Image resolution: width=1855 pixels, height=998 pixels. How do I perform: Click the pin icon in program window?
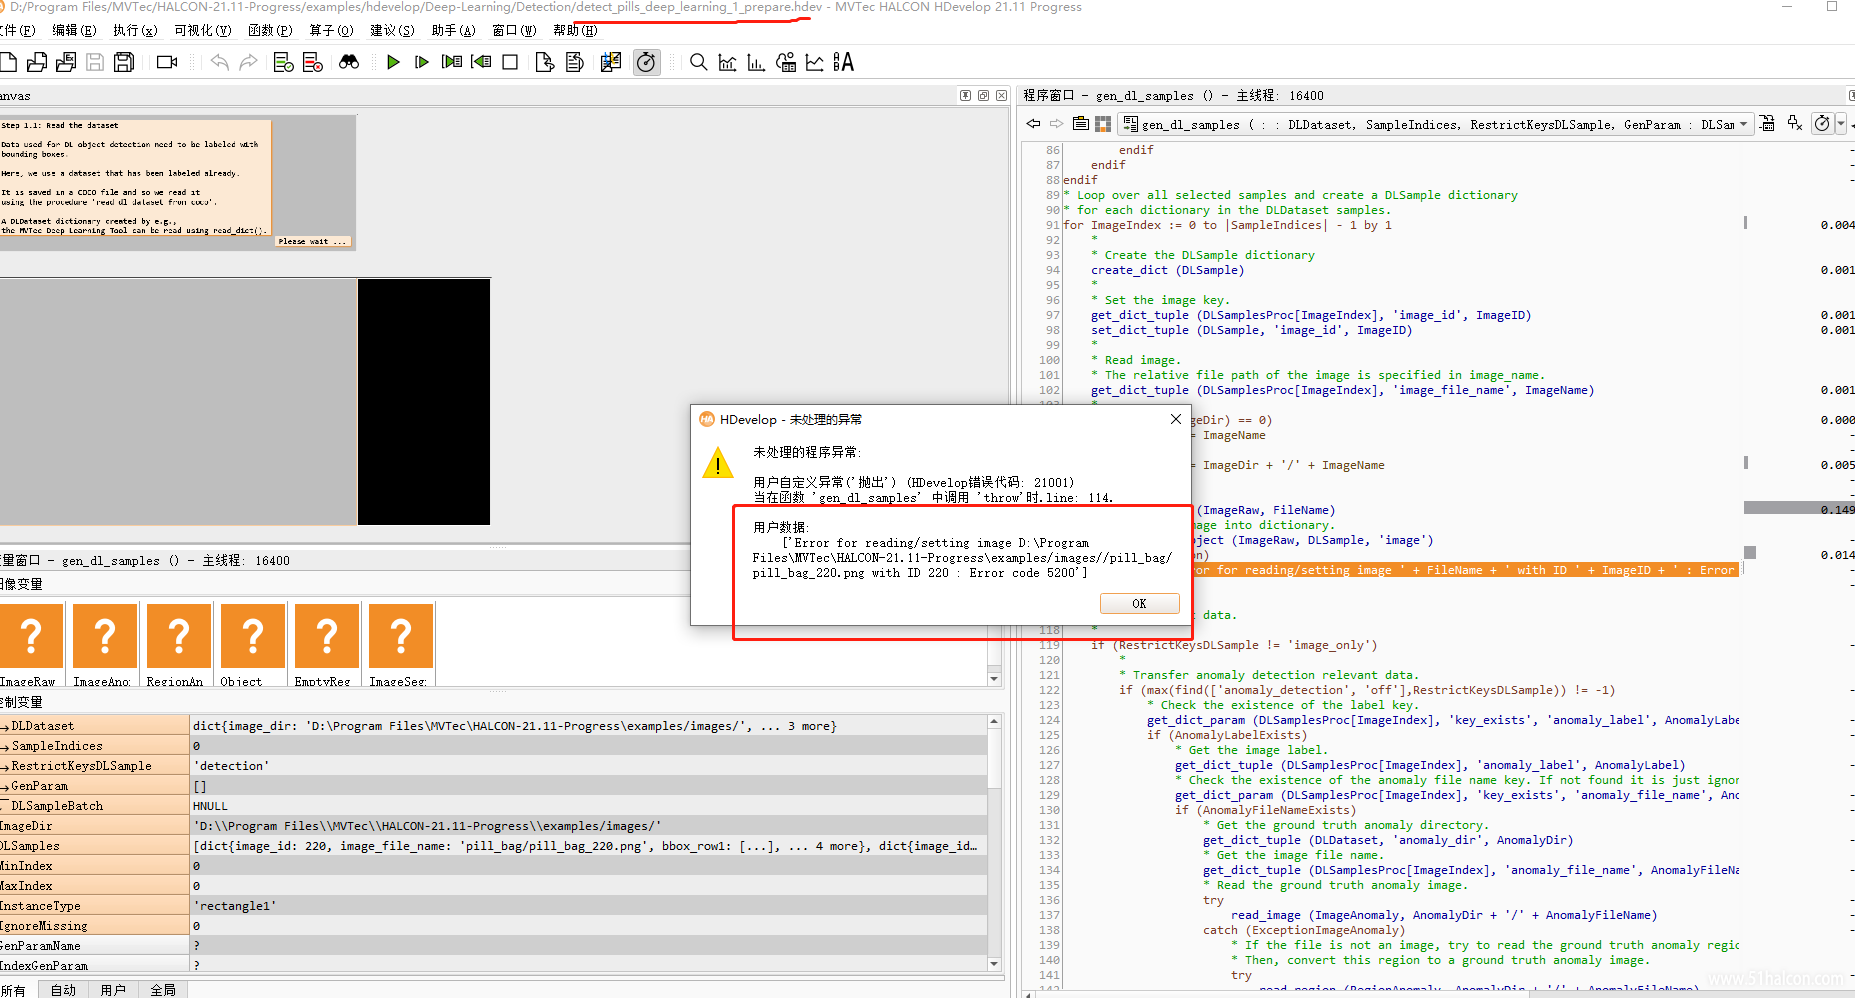pos(1795,123)
